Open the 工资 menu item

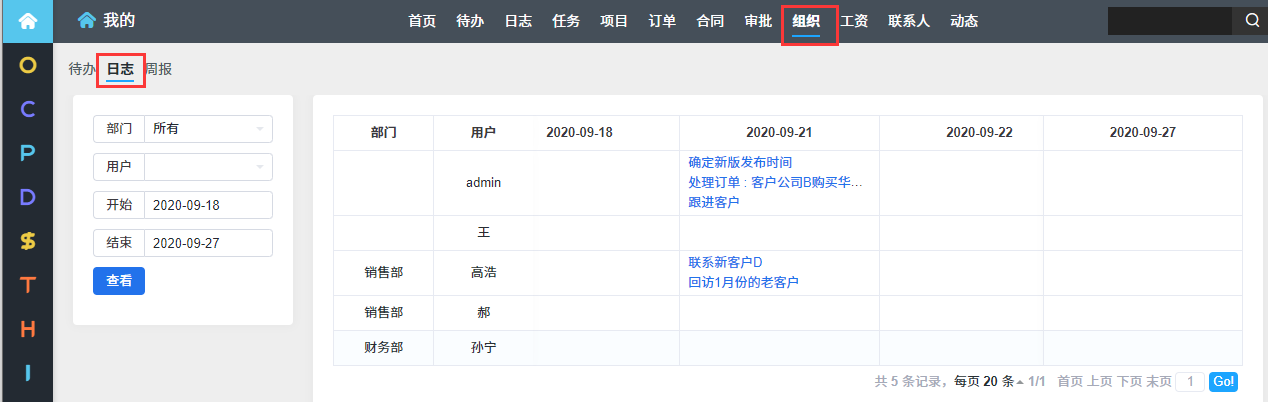[x=853, y=21]
